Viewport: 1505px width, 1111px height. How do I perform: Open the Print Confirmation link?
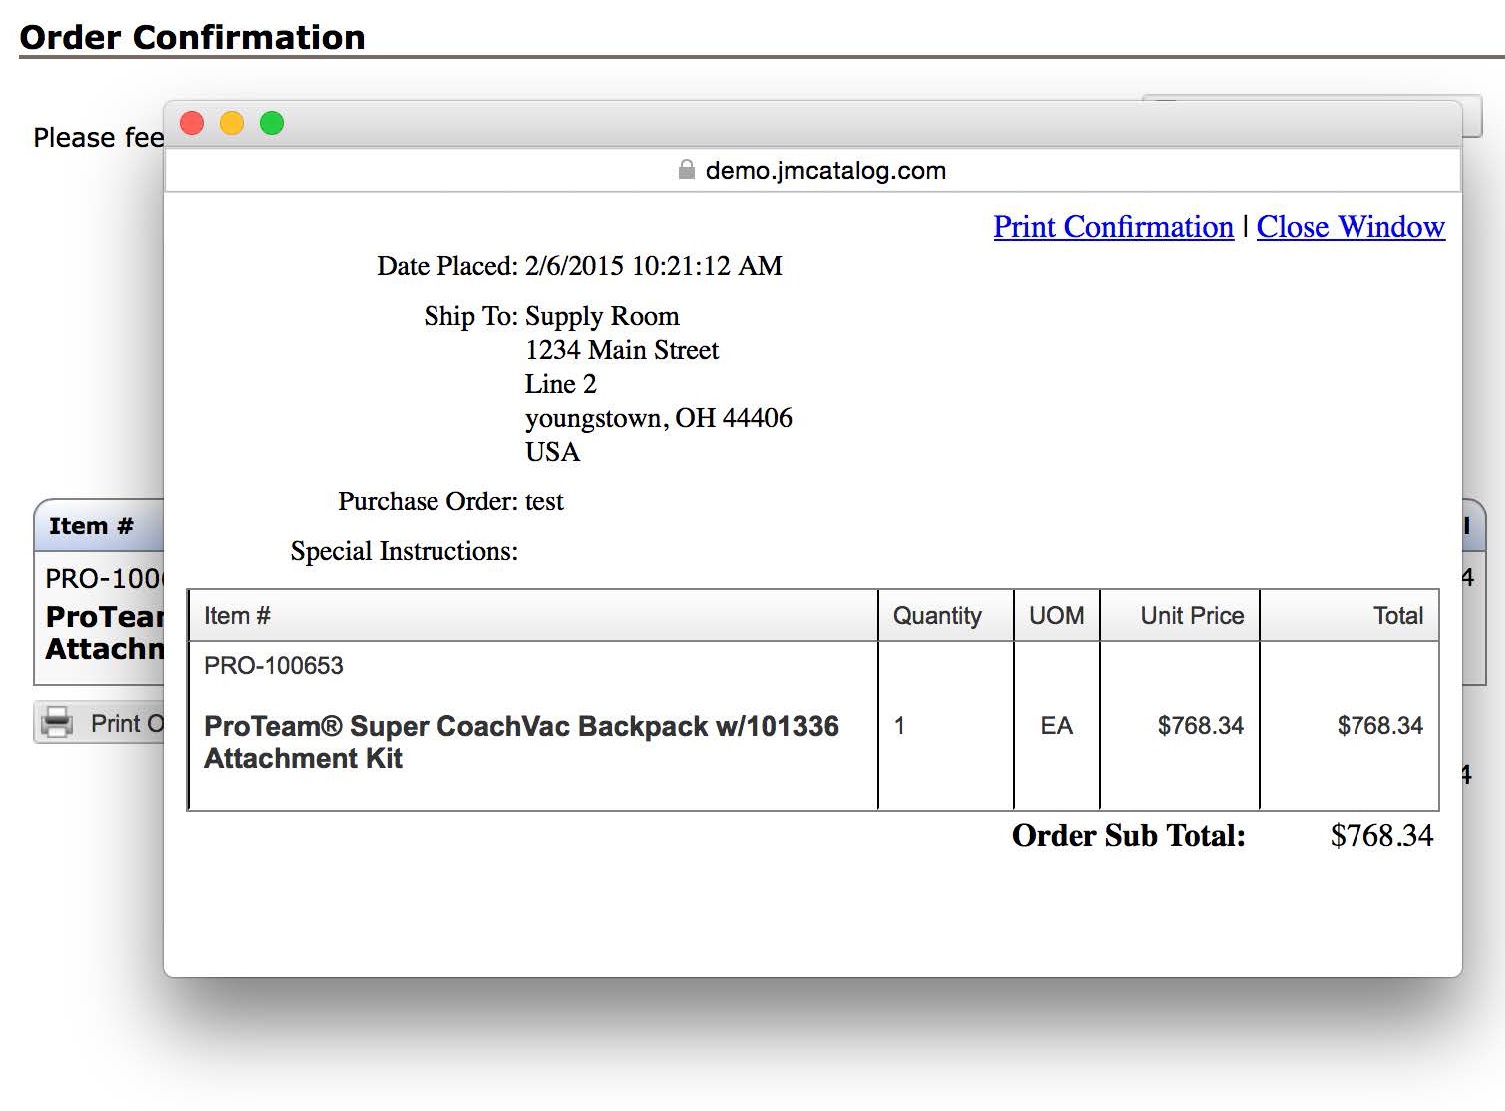pyautogui.click(x=1113, y=227)
